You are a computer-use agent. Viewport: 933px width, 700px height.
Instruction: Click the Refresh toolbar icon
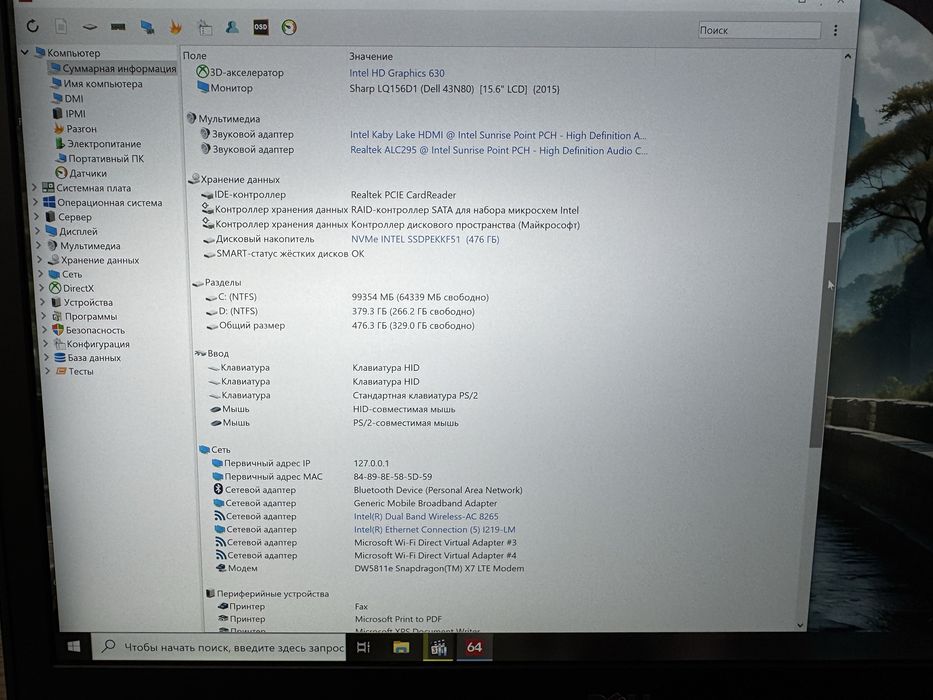click(33, 26)
